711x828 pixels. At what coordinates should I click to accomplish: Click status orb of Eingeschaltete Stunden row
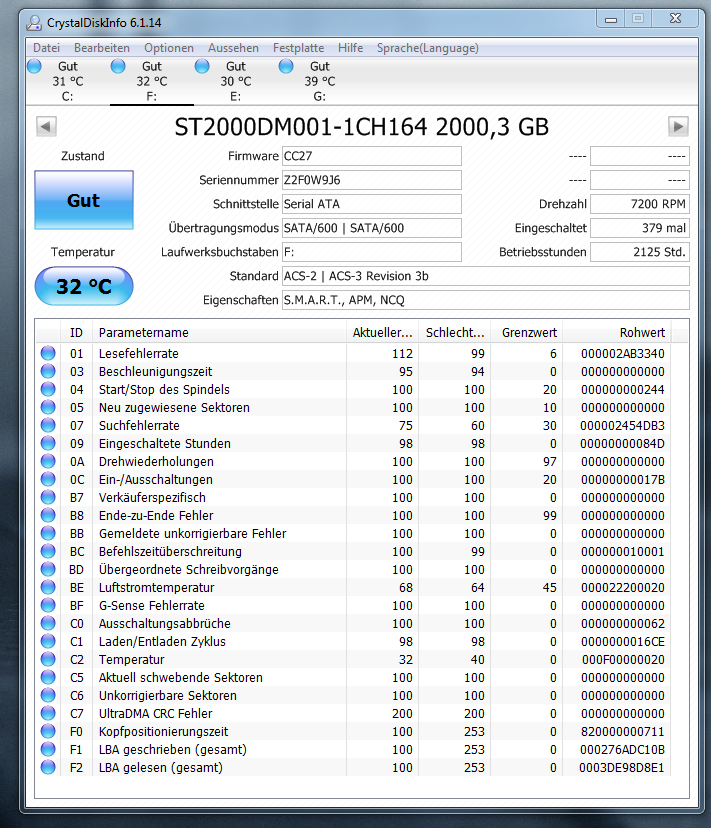48,443
